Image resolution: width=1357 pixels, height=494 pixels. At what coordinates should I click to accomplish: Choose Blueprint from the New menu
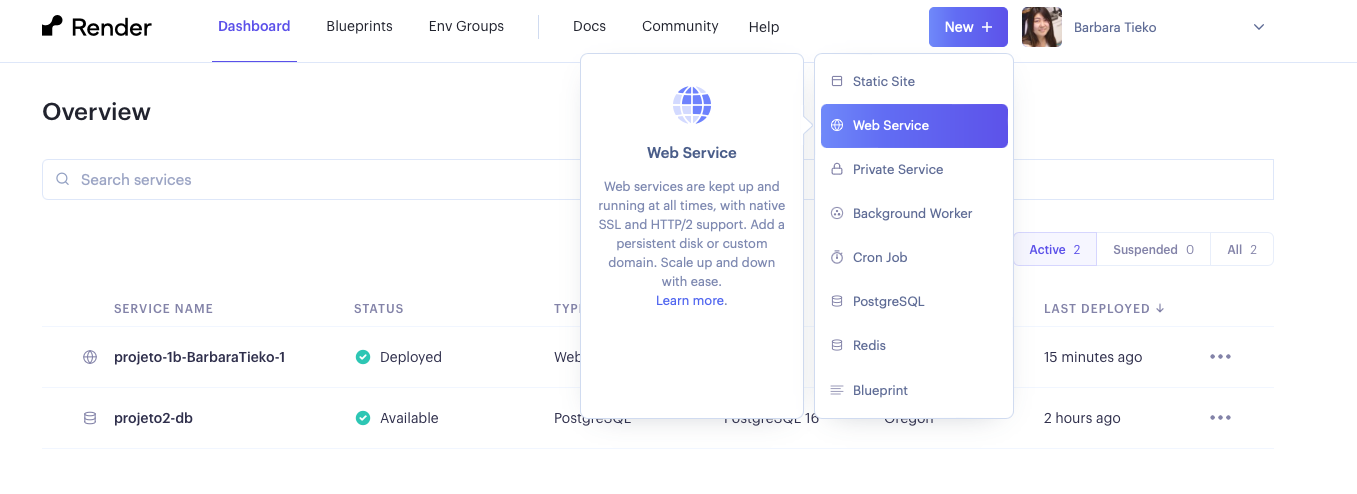point(914,390)
